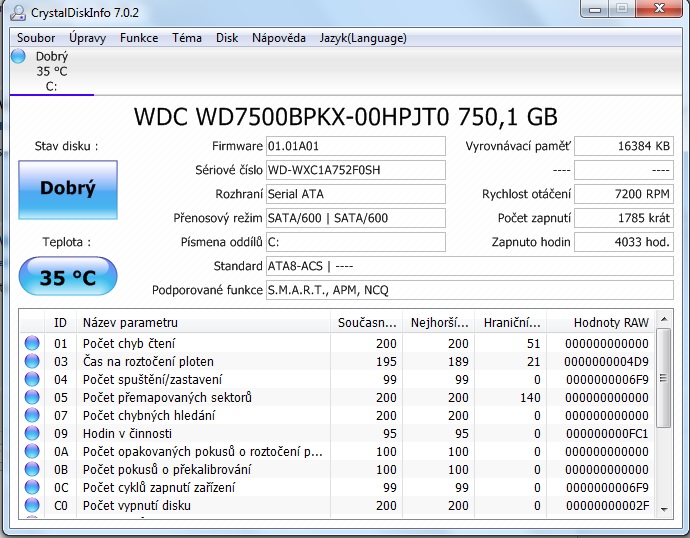Click the Nejhorší... column header
The height and width of the screenshot is (538, 690).
tap(439, 322)
